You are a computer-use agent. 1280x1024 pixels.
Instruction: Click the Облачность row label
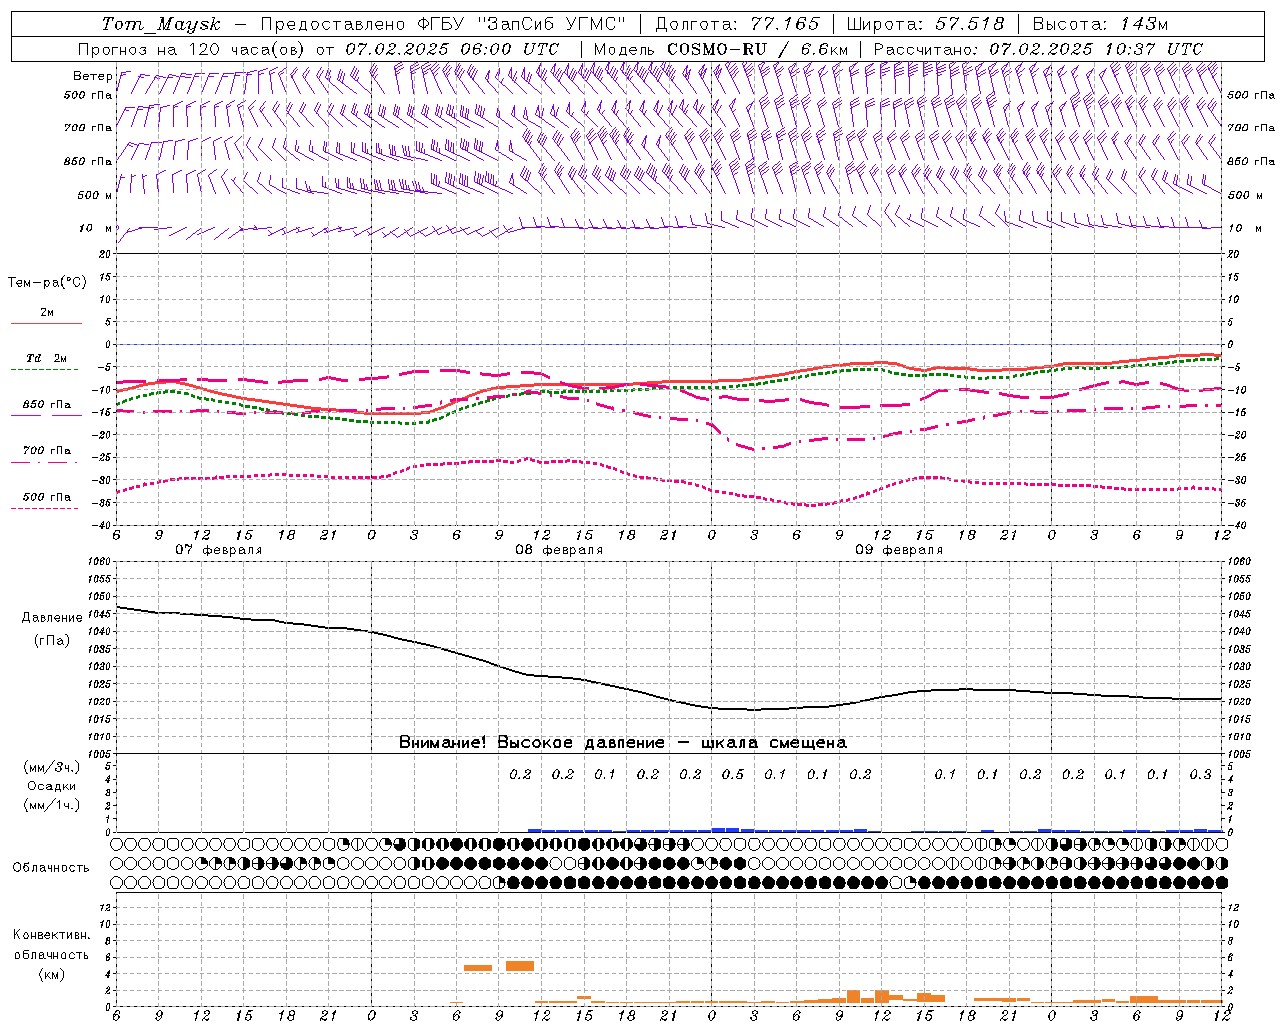click(51, 868)
